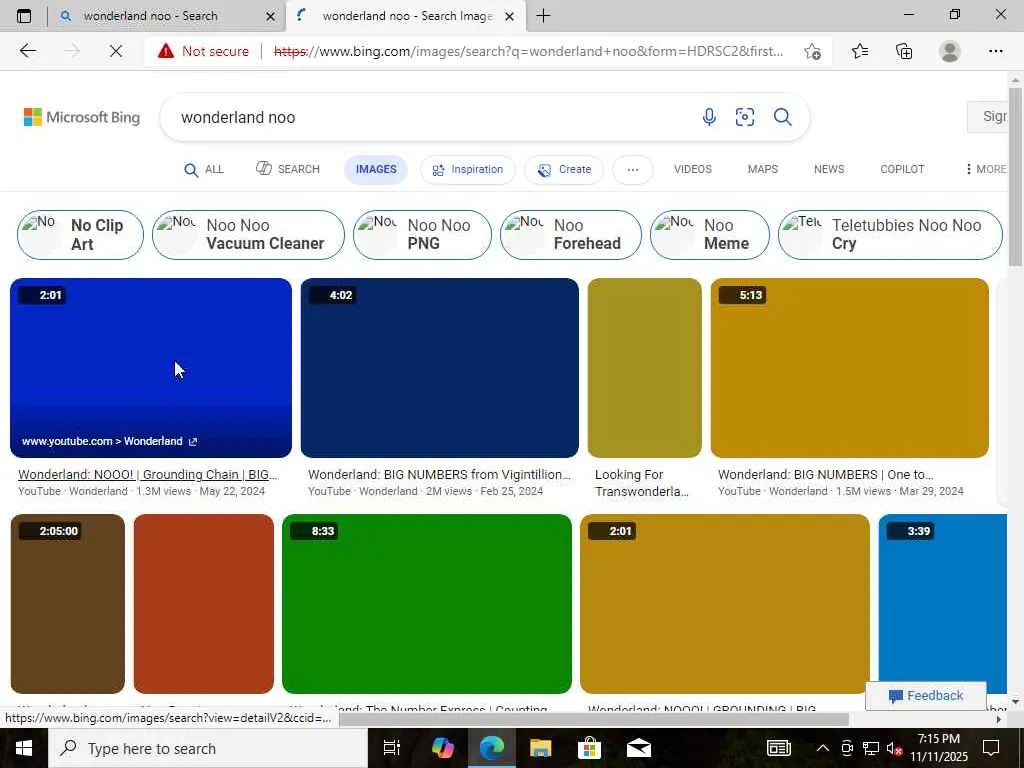Open the Inspiration pill
1024x768 pixels.
pyautogui.click(x=468, y=169)
